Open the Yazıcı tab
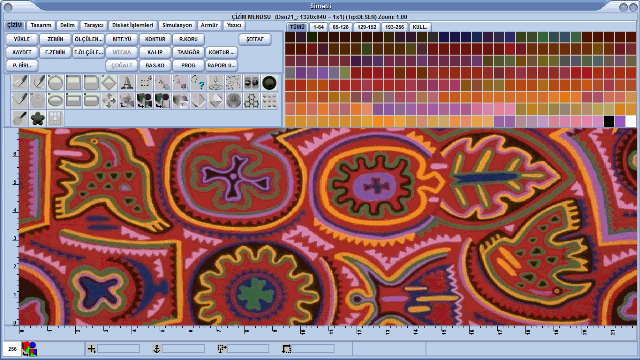Screen dimensions: 640x360 (234, 25)
